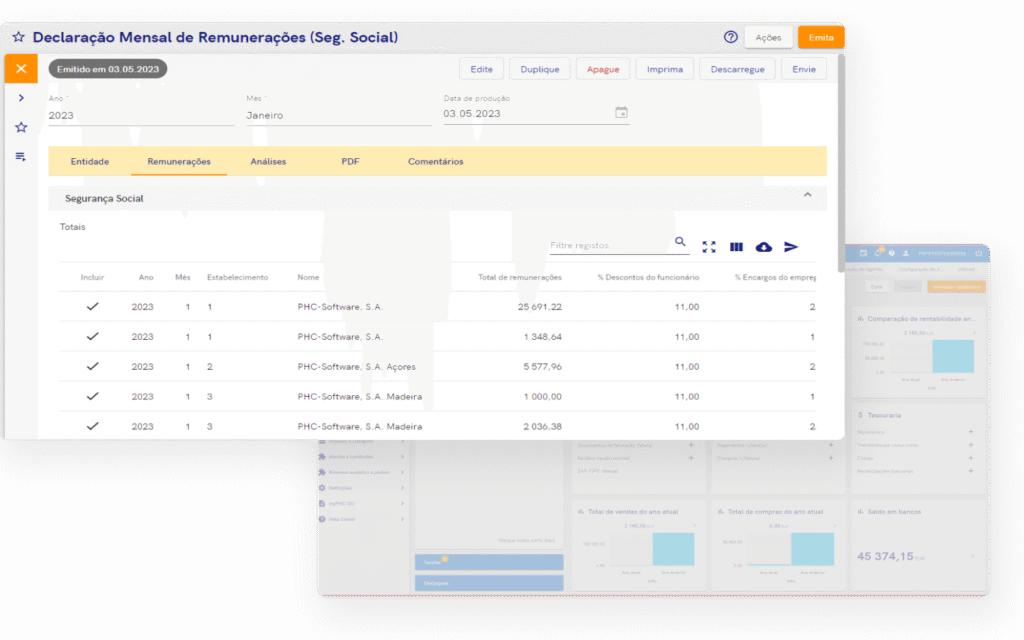Image resolution: width=1024 pixels, height=640 pixels.
Task: Click the orange Emita button
Action: tap(821, 37)
